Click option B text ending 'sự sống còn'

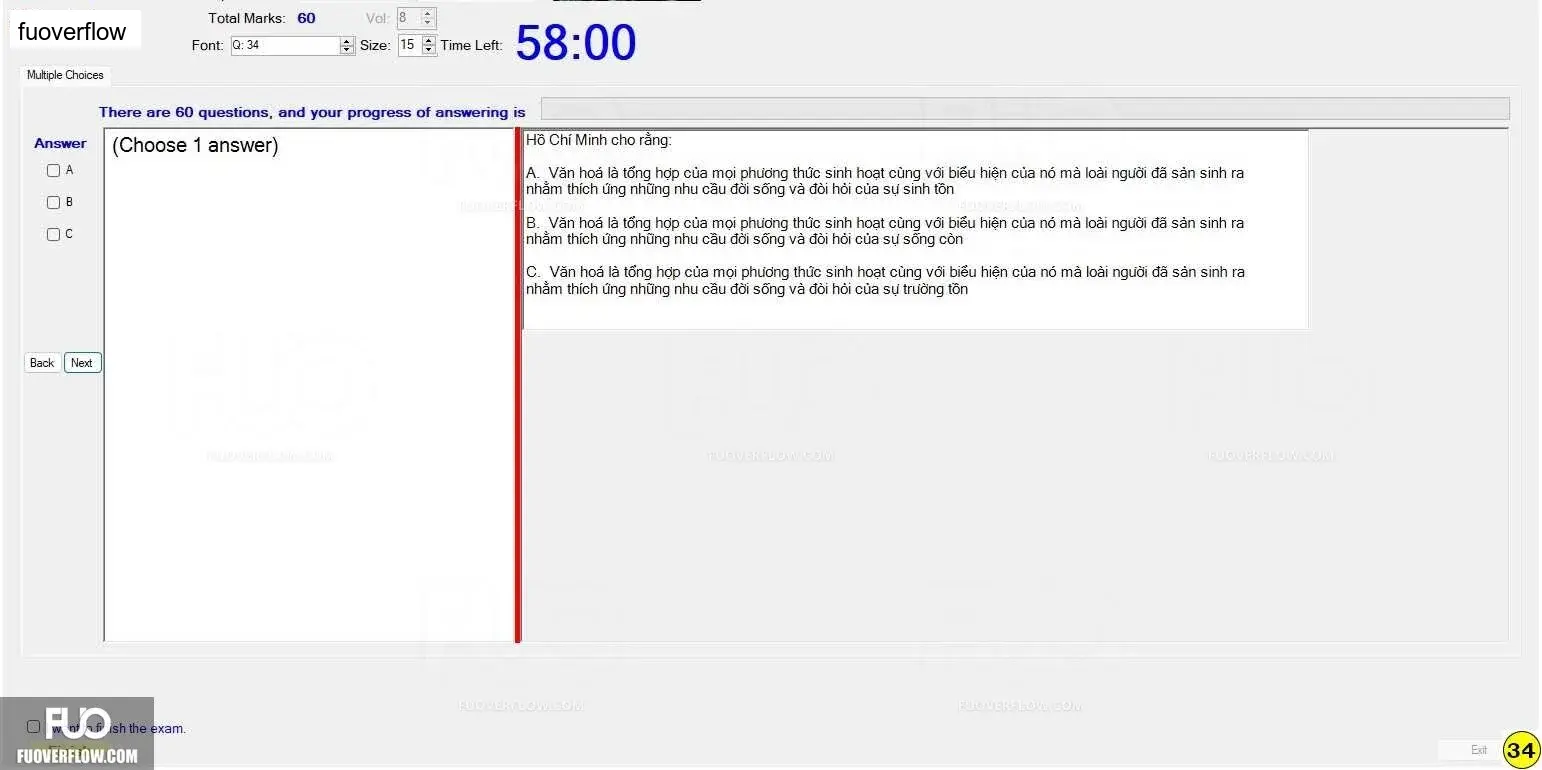(x=885, y=231)
